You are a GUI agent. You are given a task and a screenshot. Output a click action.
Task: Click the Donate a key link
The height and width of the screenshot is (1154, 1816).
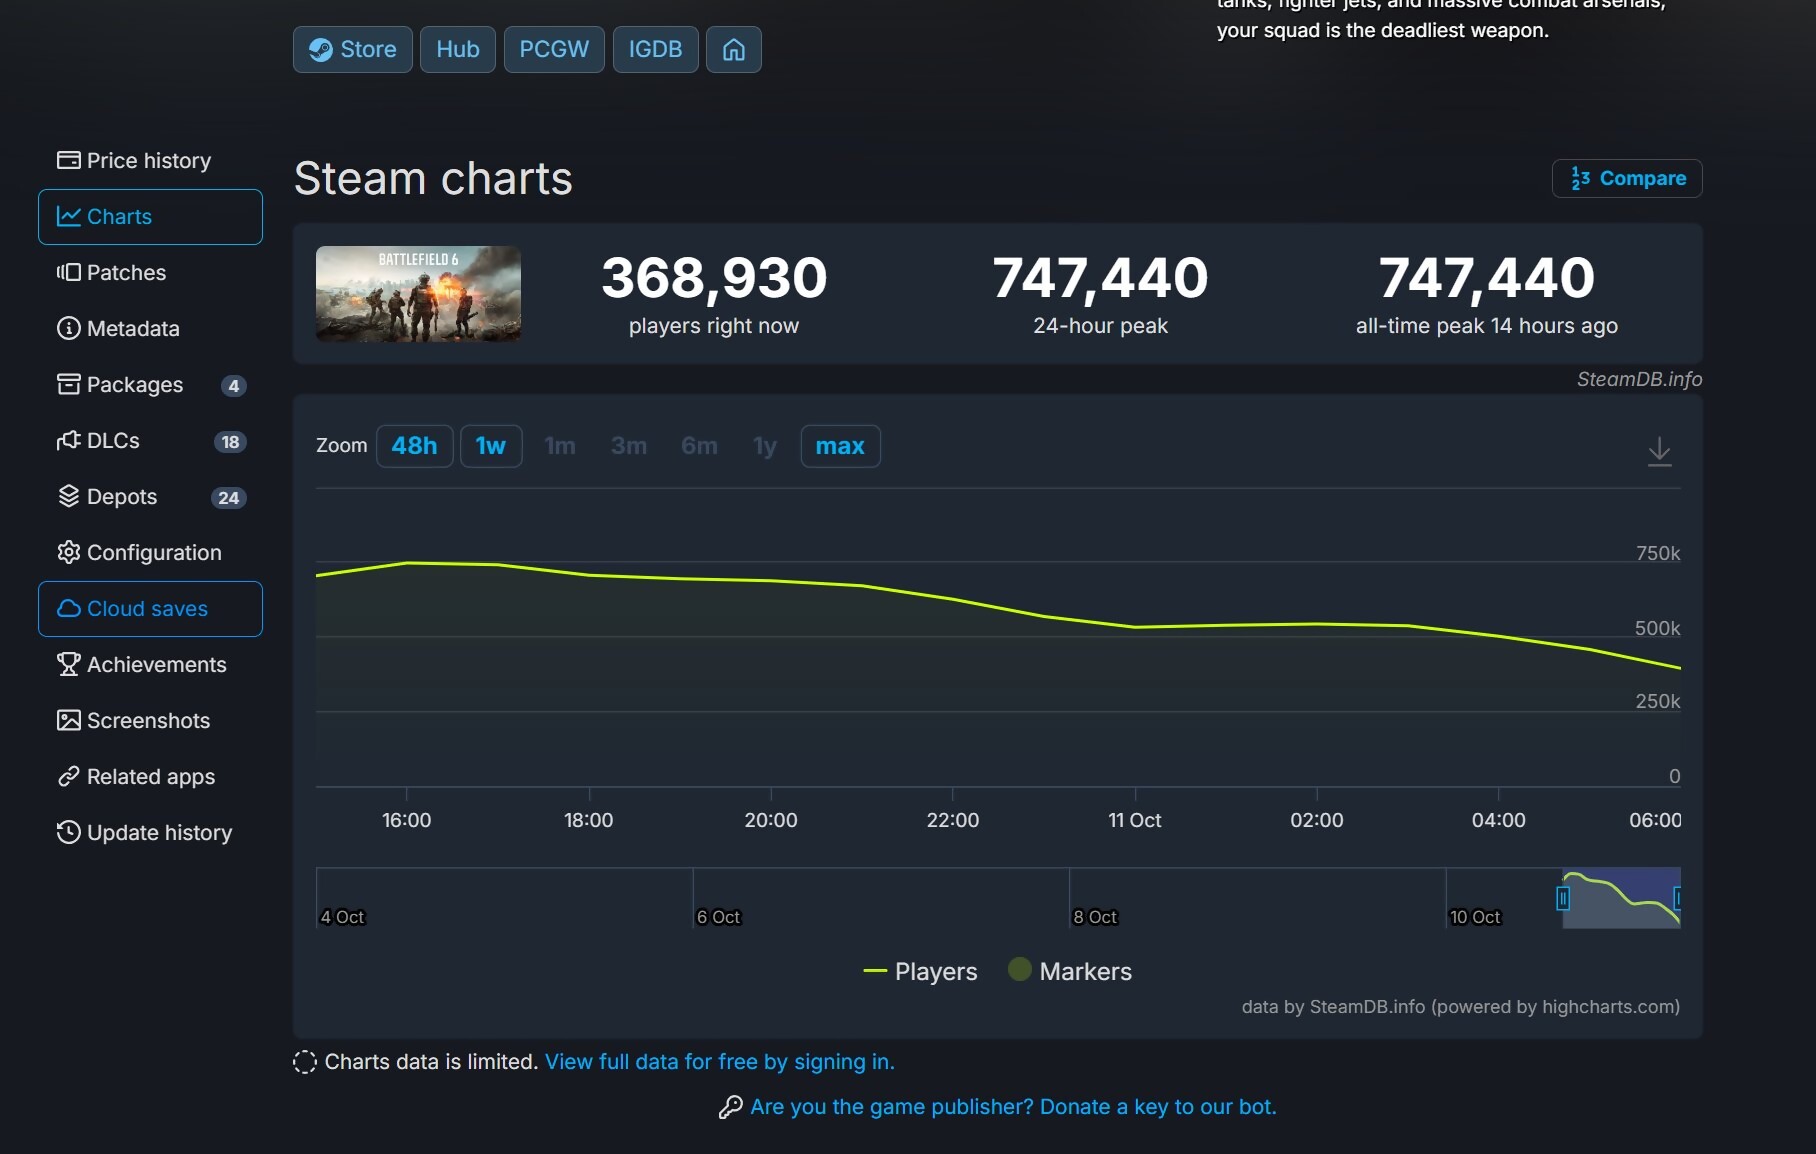click(1157, 1107)
